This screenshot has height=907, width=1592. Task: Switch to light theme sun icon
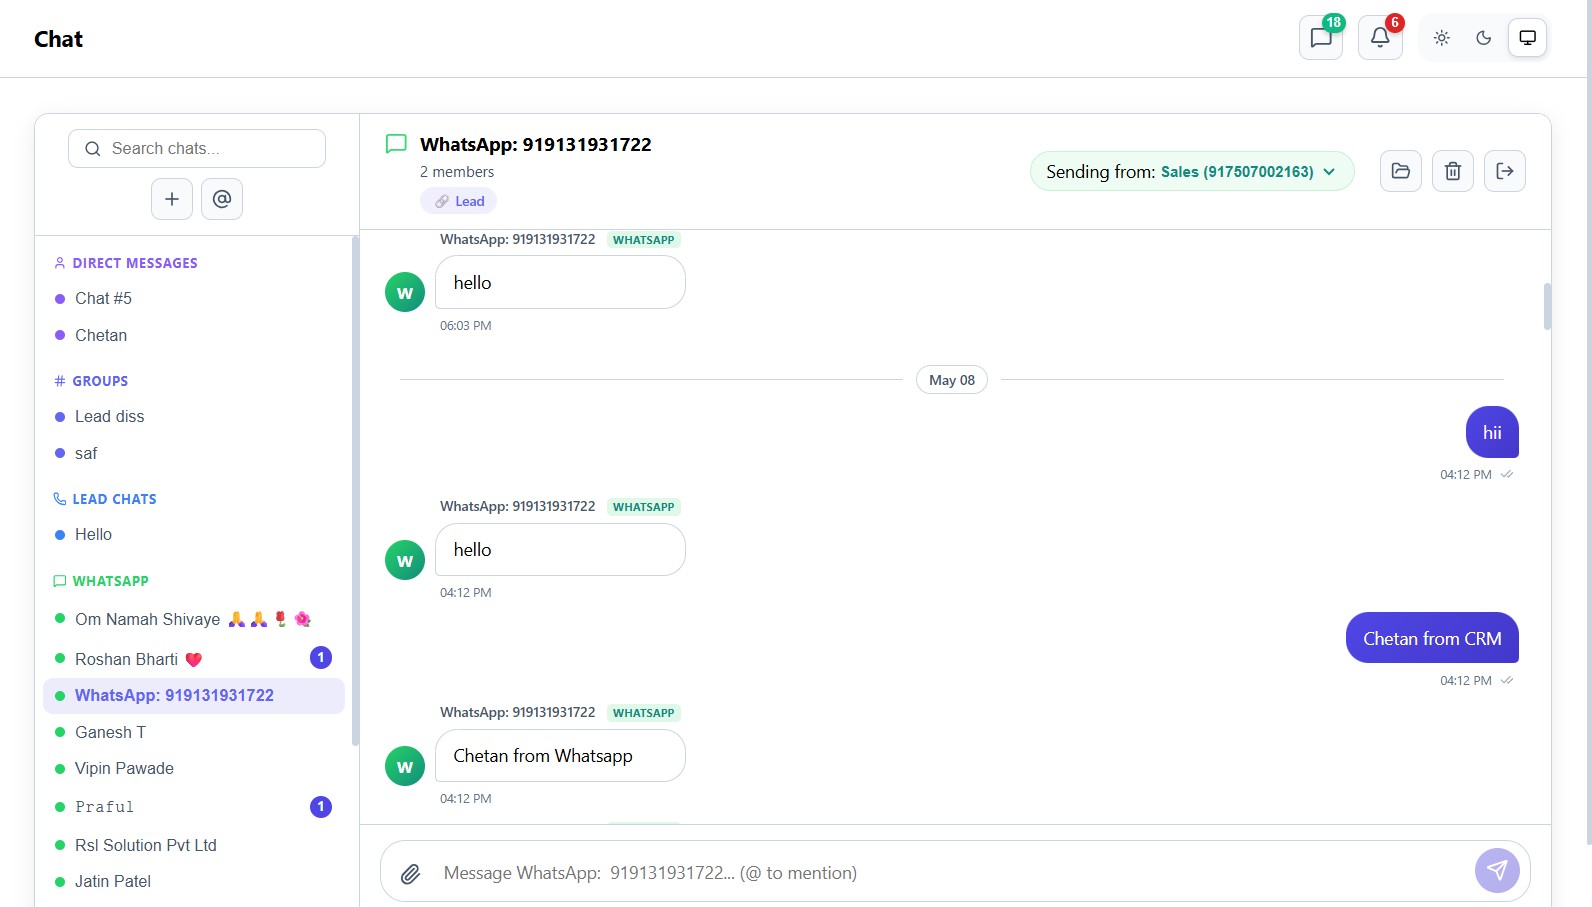[1441, 38]
